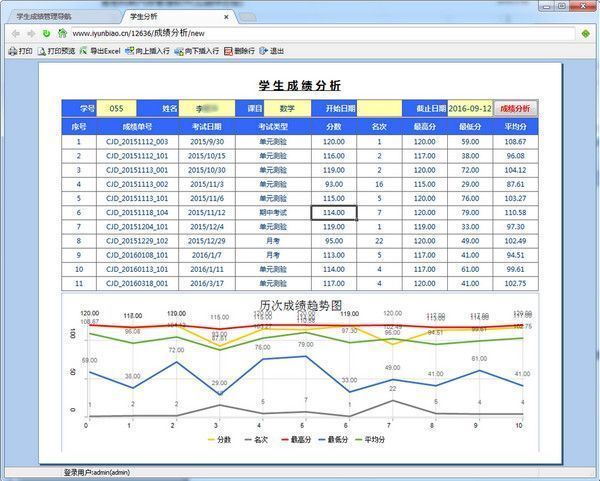Go to the home page icon
Image resolution: width=600 pixels, height=481 pixels.
(62, 33)
